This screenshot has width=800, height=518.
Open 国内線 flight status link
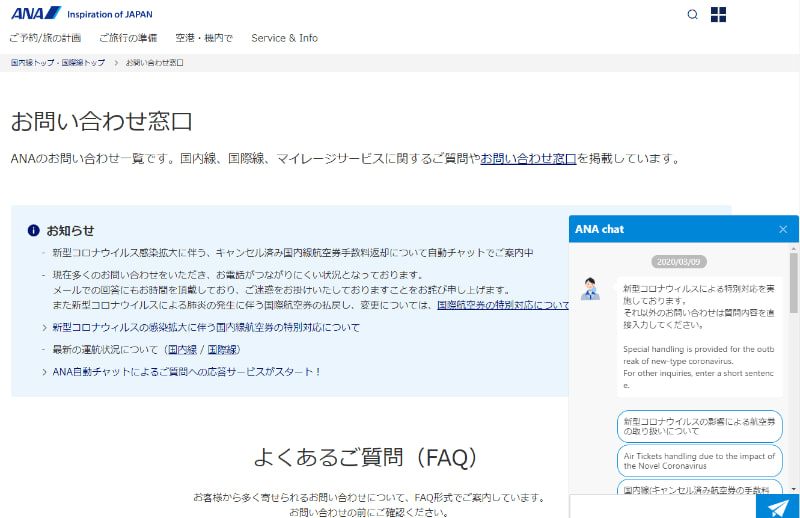point(182,350)
